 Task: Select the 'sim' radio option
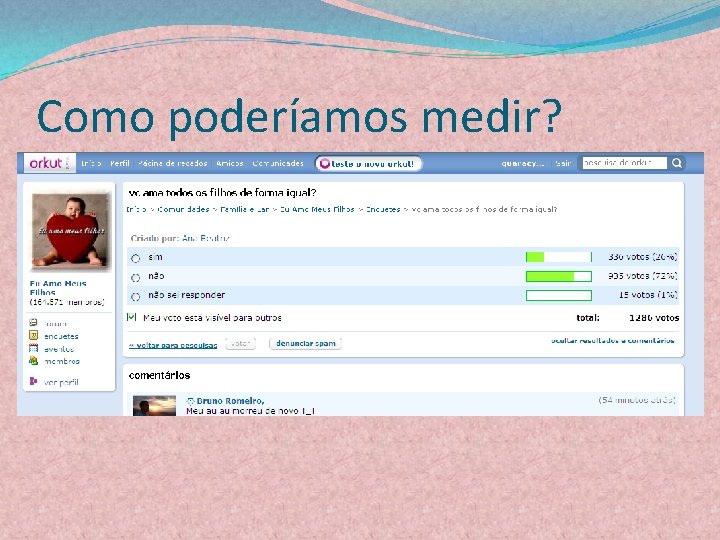(135, 258)
